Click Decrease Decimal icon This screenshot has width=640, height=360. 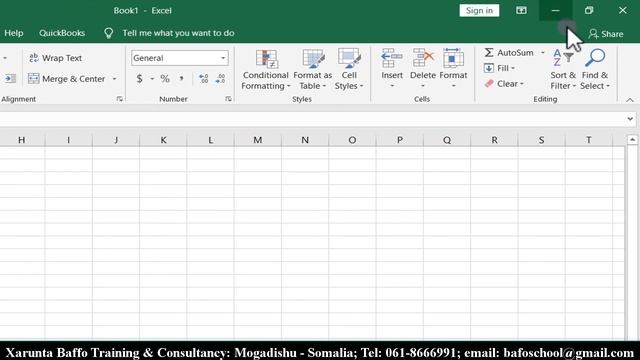tap(220, 79)
